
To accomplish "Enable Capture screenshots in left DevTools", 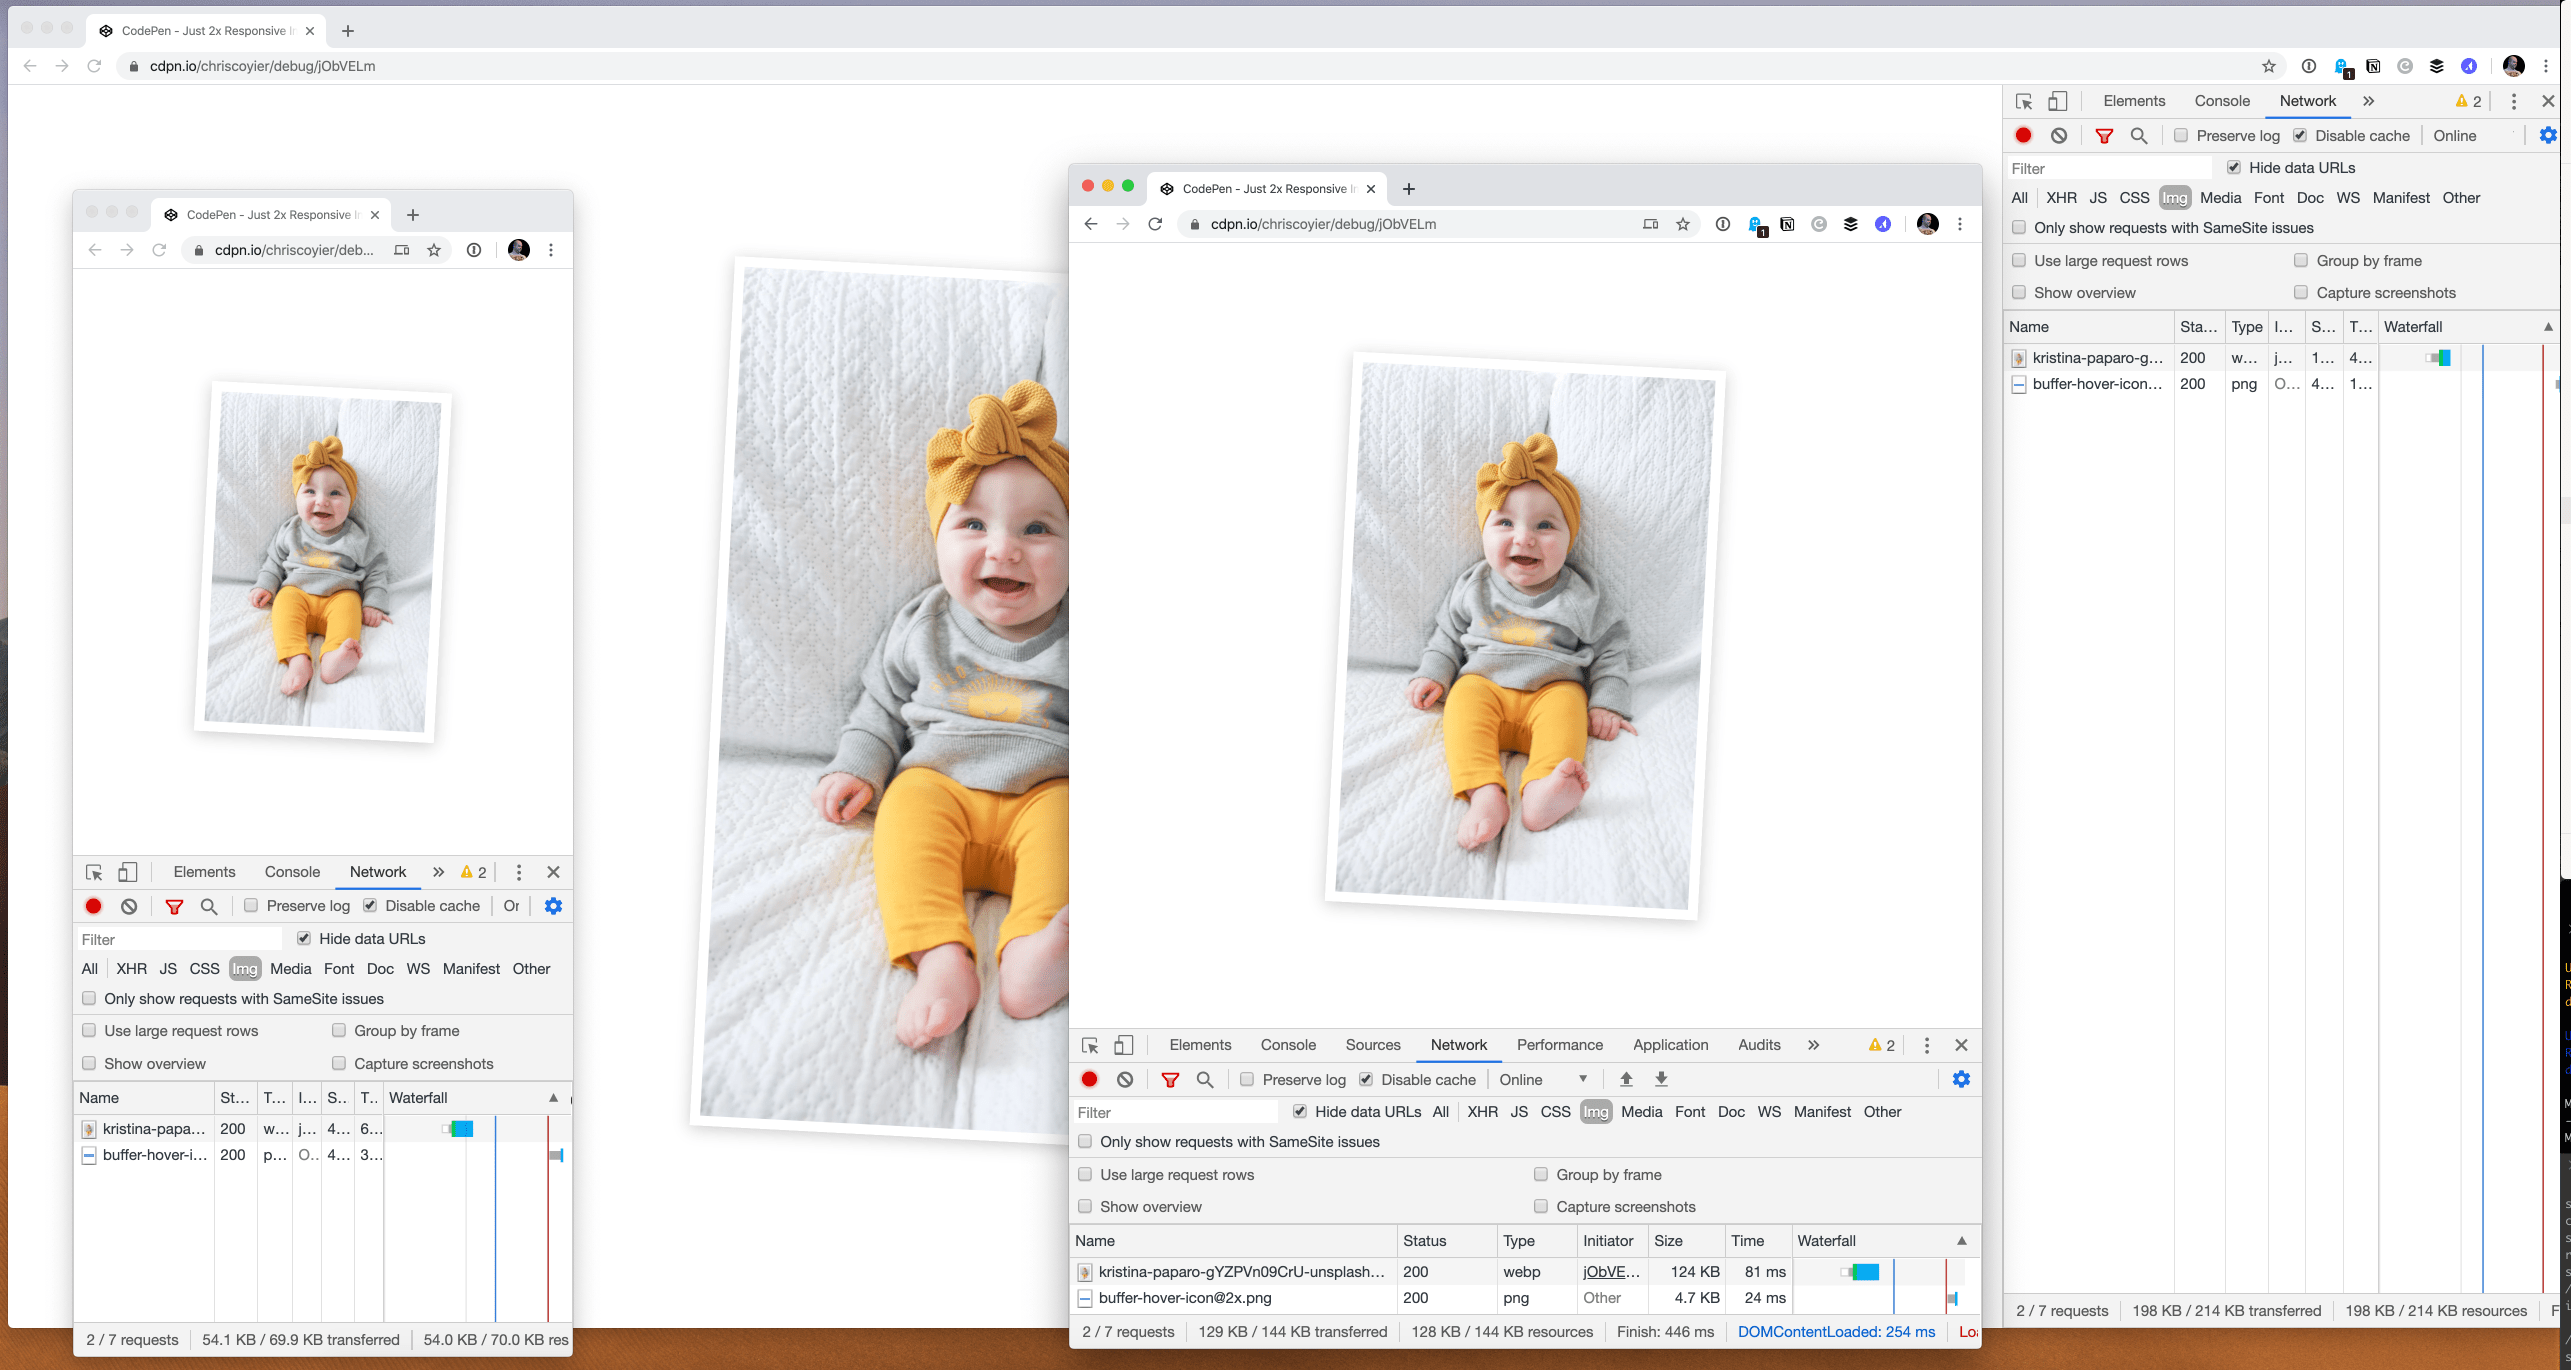I will [339, 1063].
